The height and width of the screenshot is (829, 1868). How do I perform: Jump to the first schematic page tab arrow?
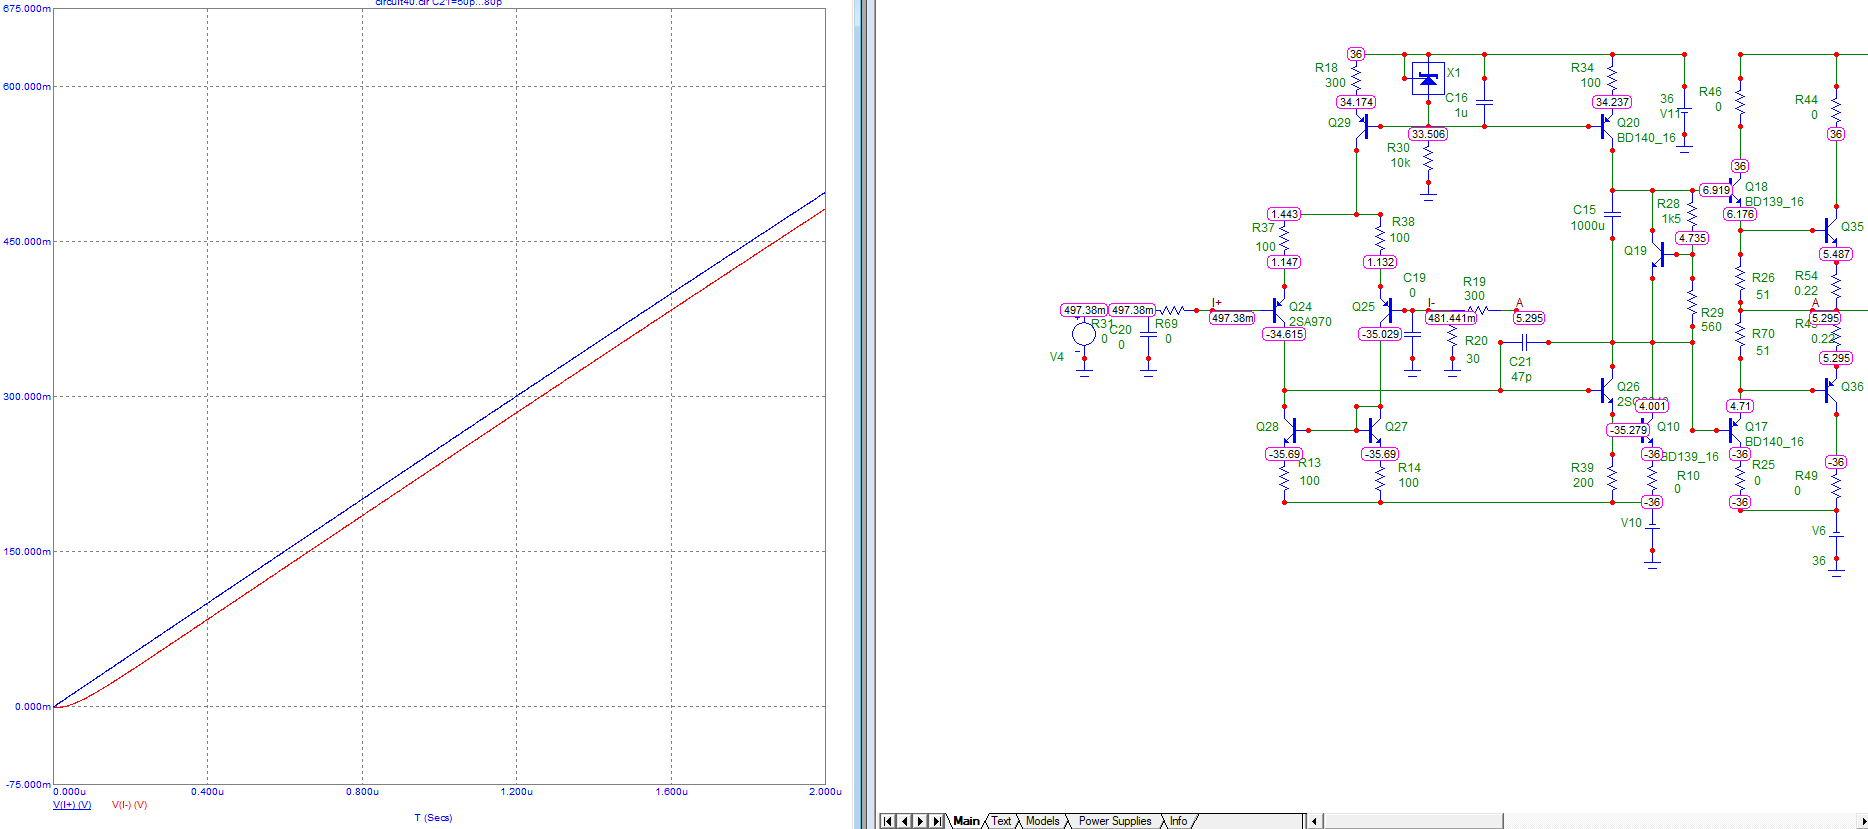887,821
